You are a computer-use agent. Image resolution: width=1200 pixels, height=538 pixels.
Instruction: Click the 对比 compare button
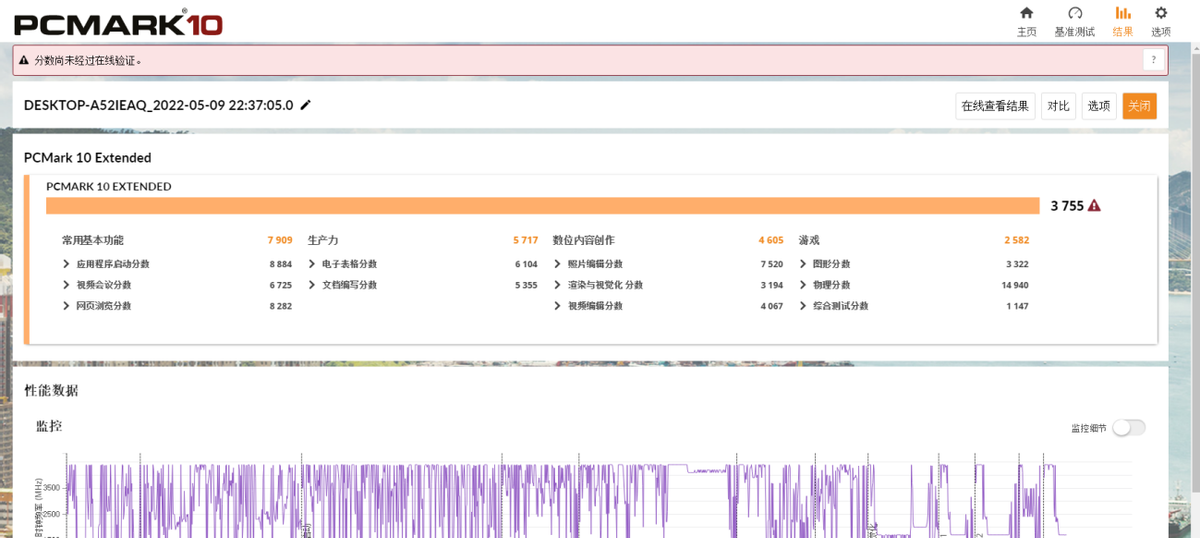[1058, 106]
